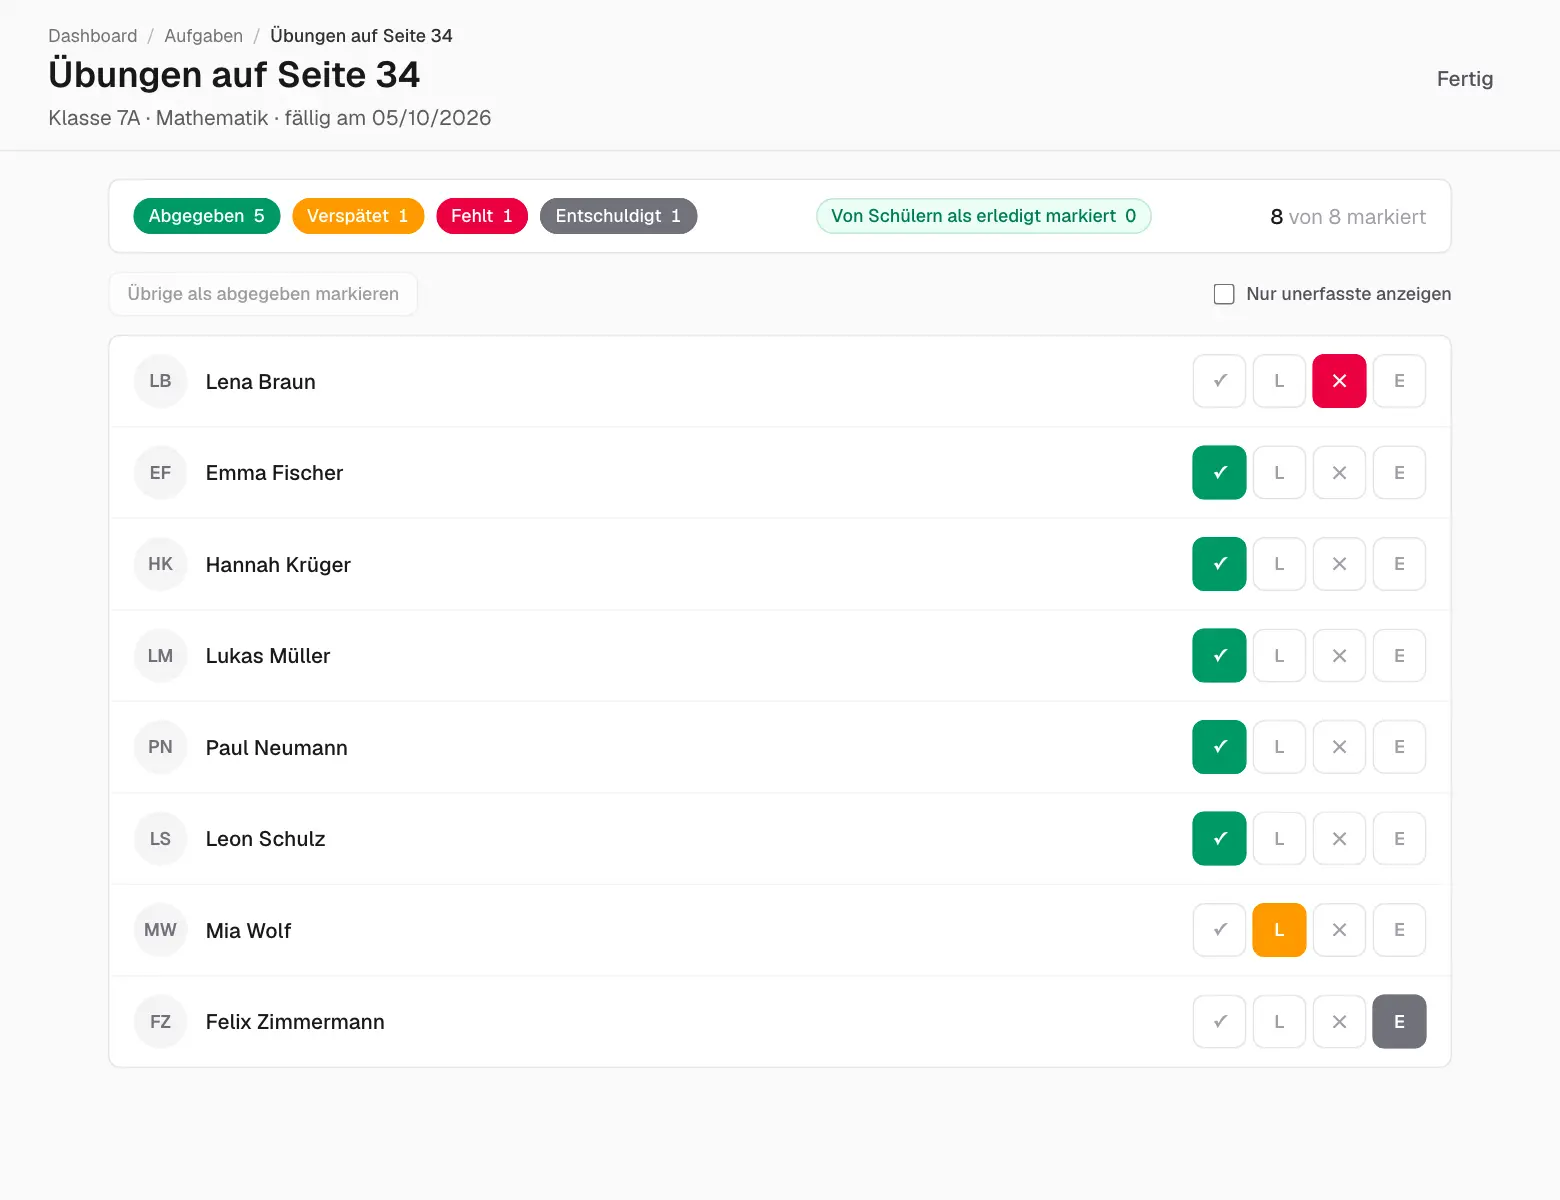The height and width of the screenshot is (1200, 1560).
Task: Set Paul Neumann to late with L
Action: click(1279, 747)
